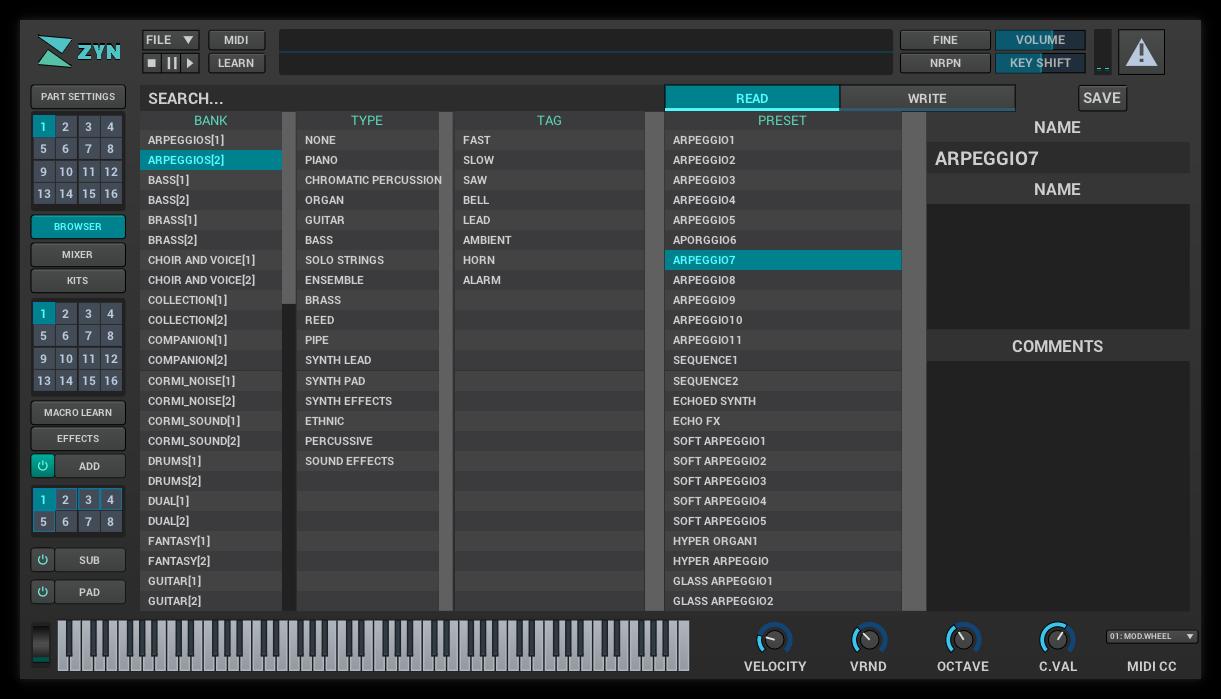Turn the VRND knob
This screenshot has width=1221, height=699.
click(x=868, y=638)
